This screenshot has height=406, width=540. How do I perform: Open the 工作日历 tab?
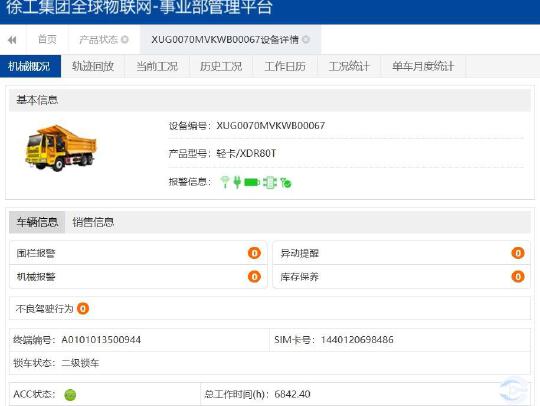[285, 66]
